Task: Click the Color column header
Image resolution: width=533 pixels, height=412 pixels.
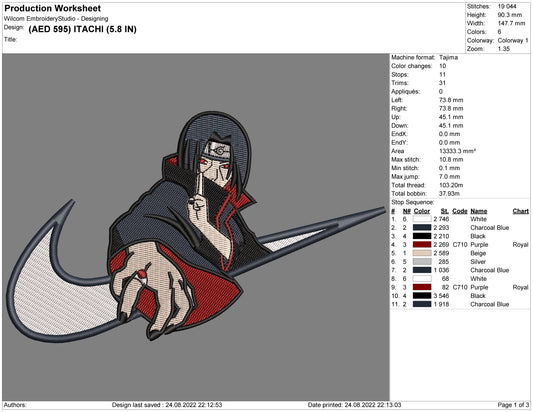Action: 422,211
